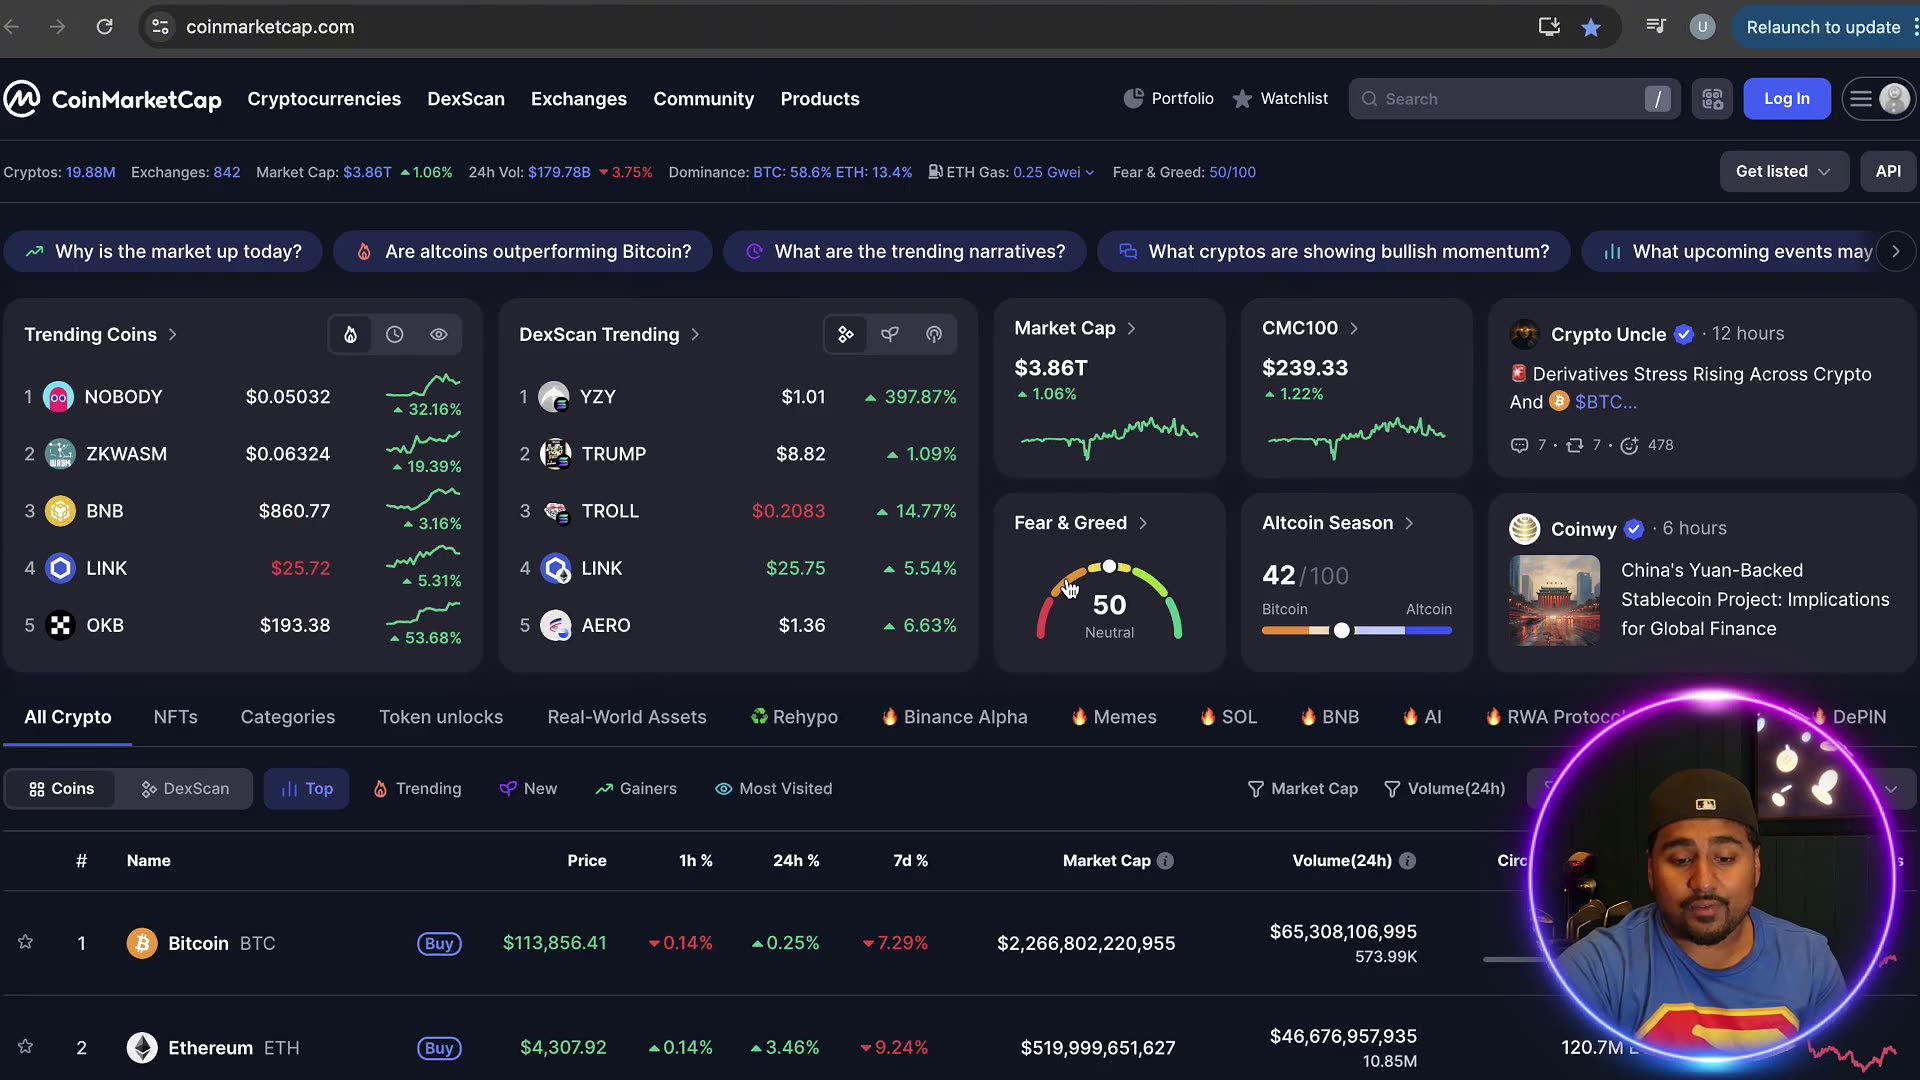Open Market Cap card chevron

tap(1131, 328)
